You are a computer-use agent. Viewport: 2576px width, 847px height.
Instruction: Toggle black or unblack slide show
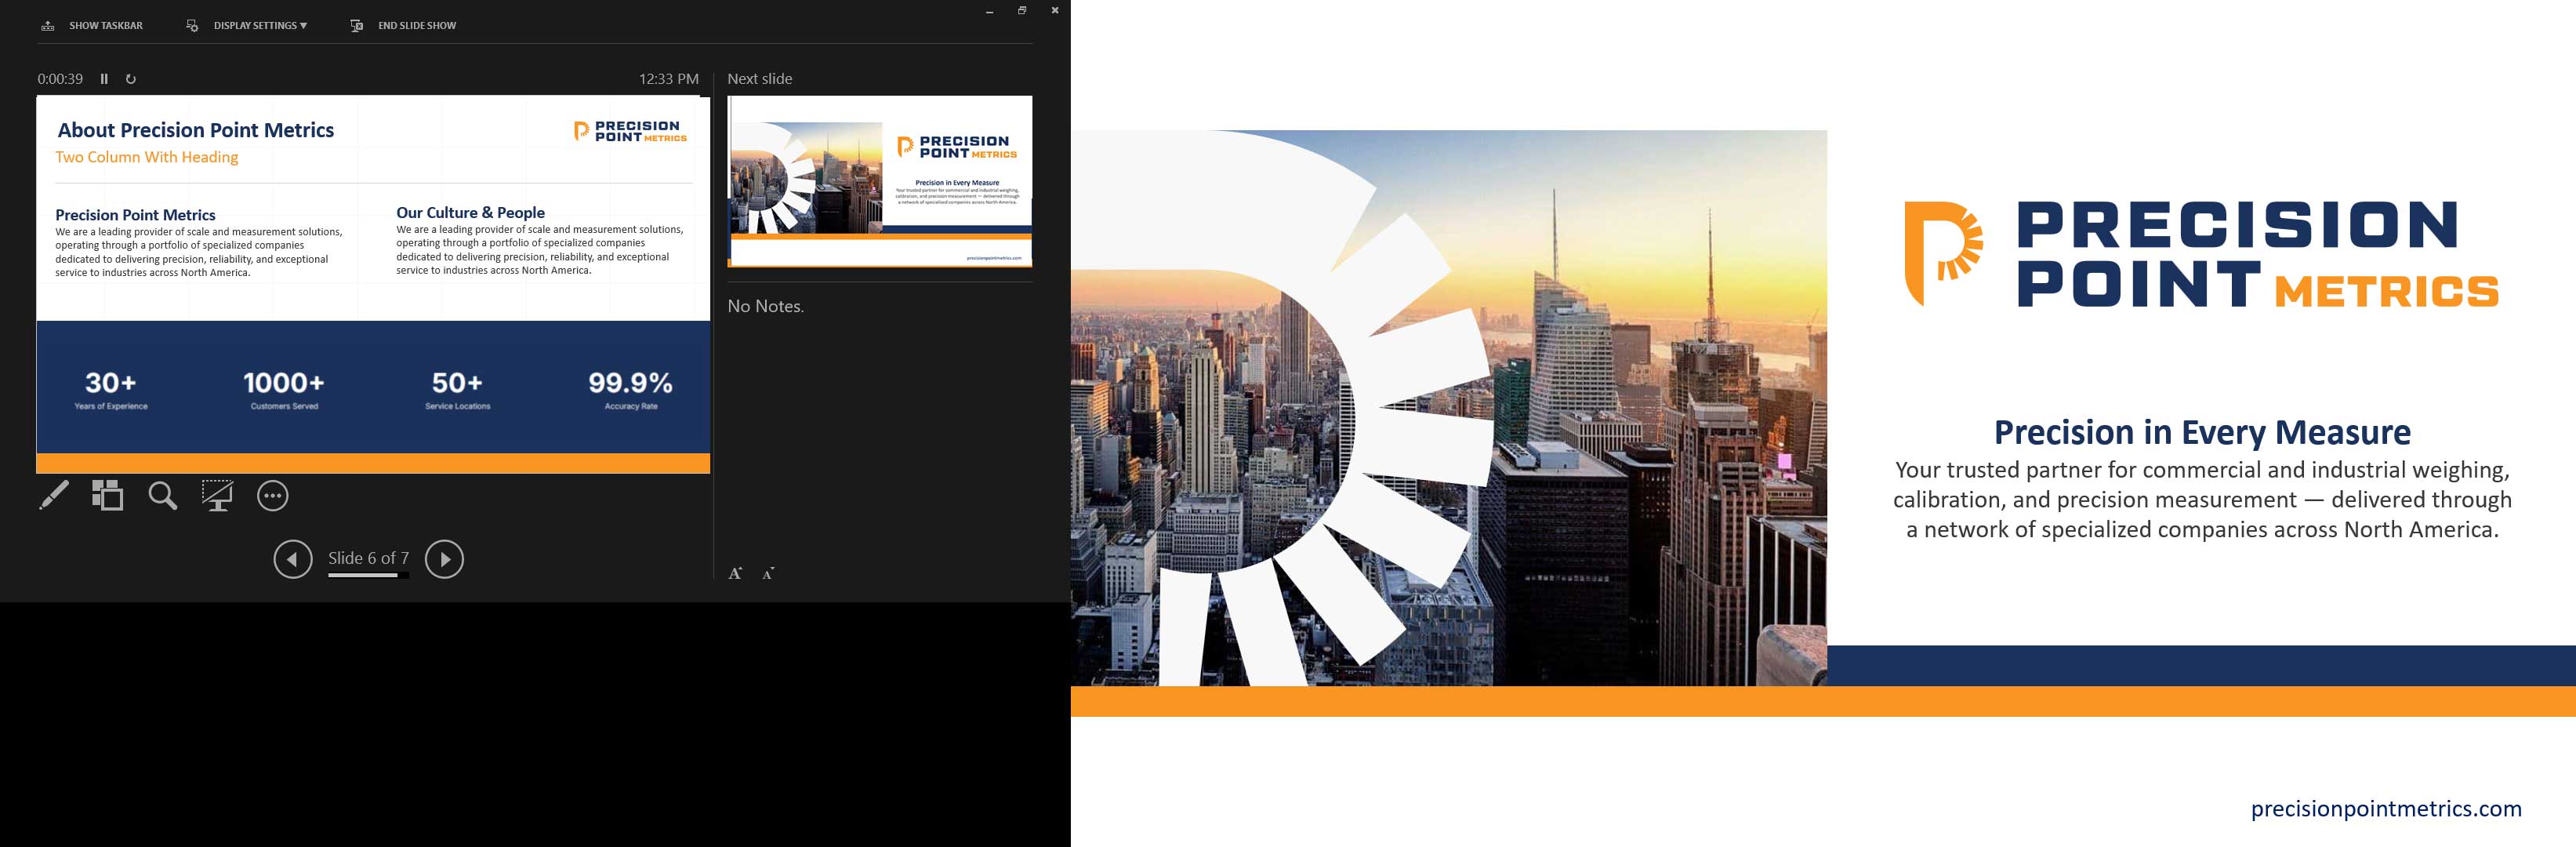[x=217, y=495]
